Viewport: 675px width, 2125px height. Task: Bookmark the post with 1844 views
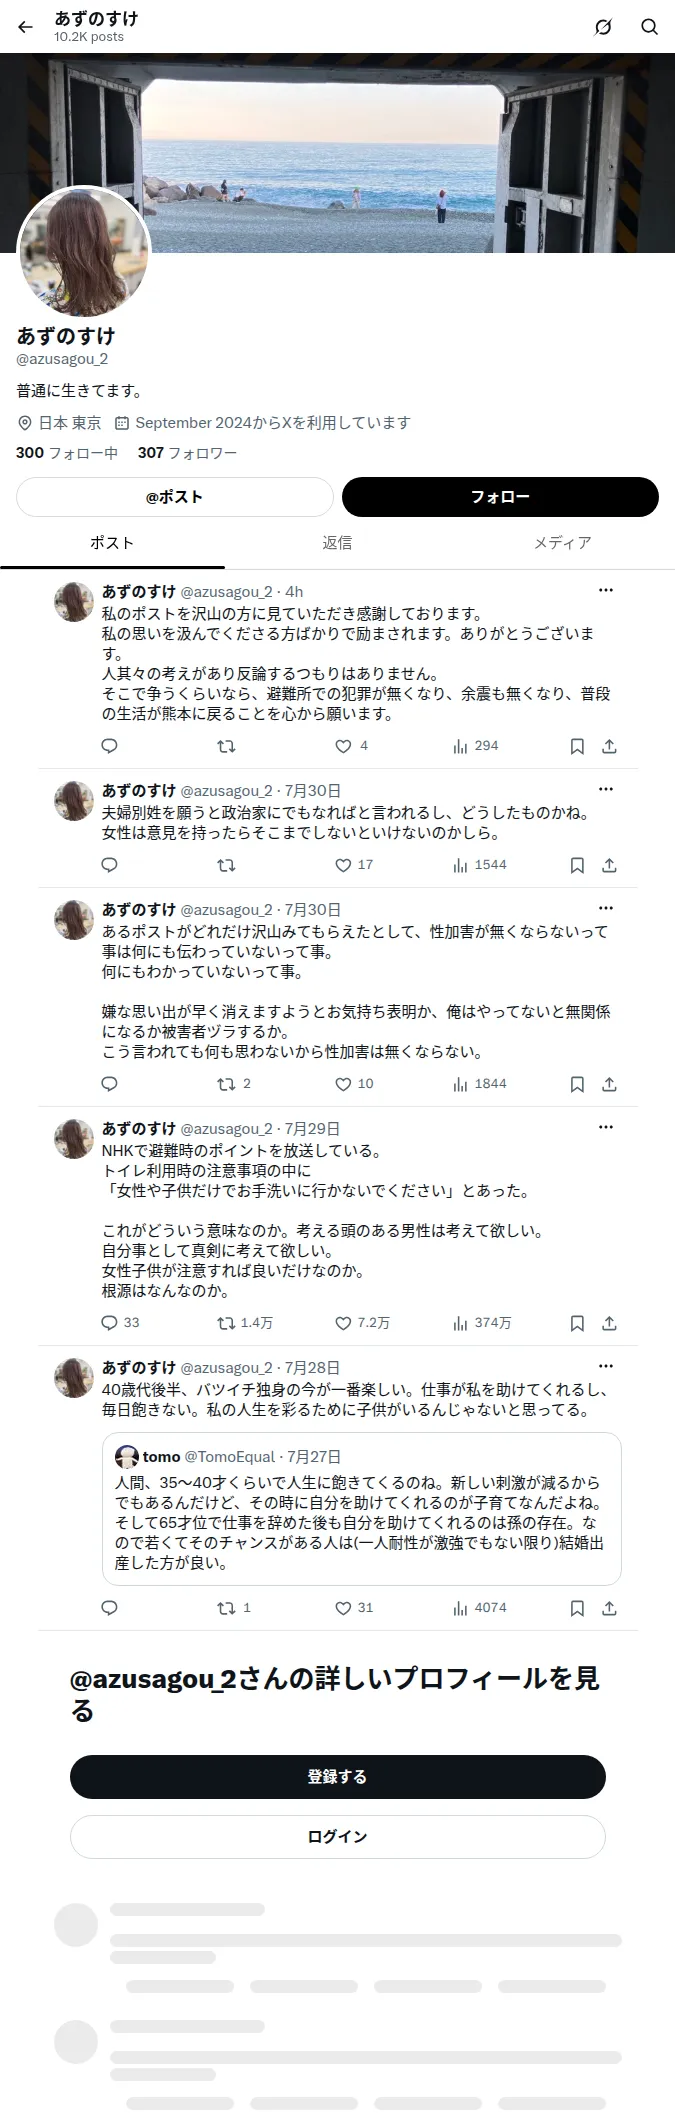[x=577, y=1084]
